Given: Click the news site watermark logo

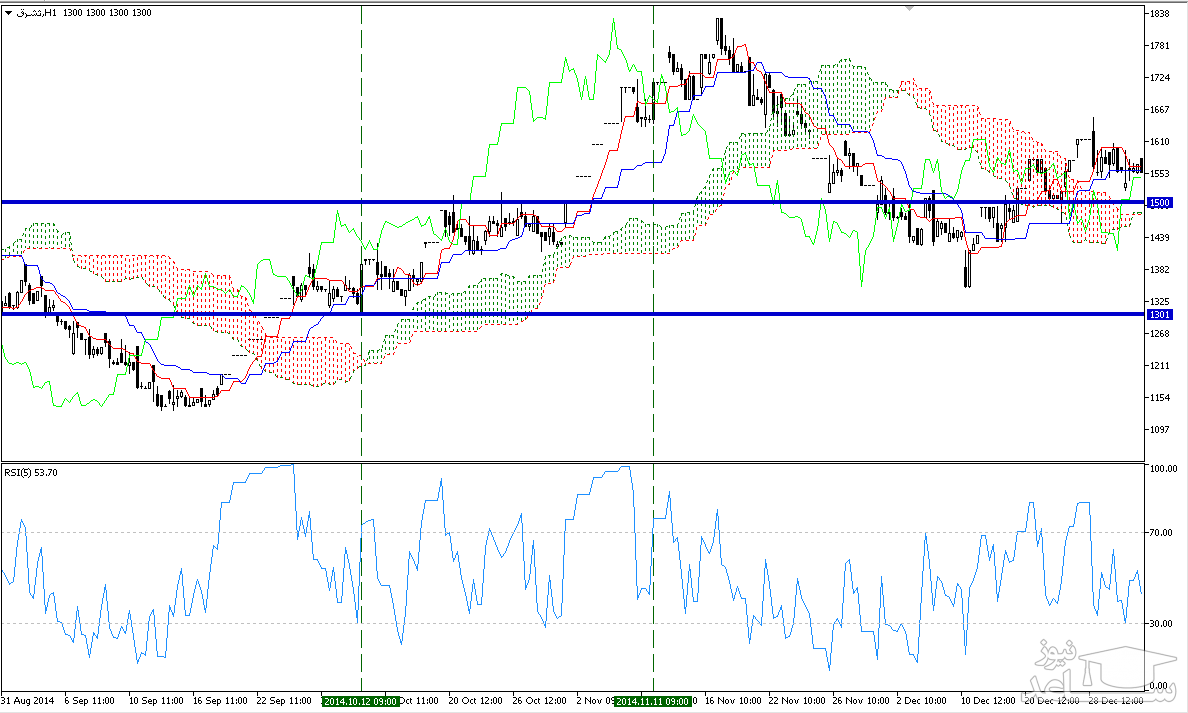Looking at the screenshot, I should click(x=1101, y=668).
